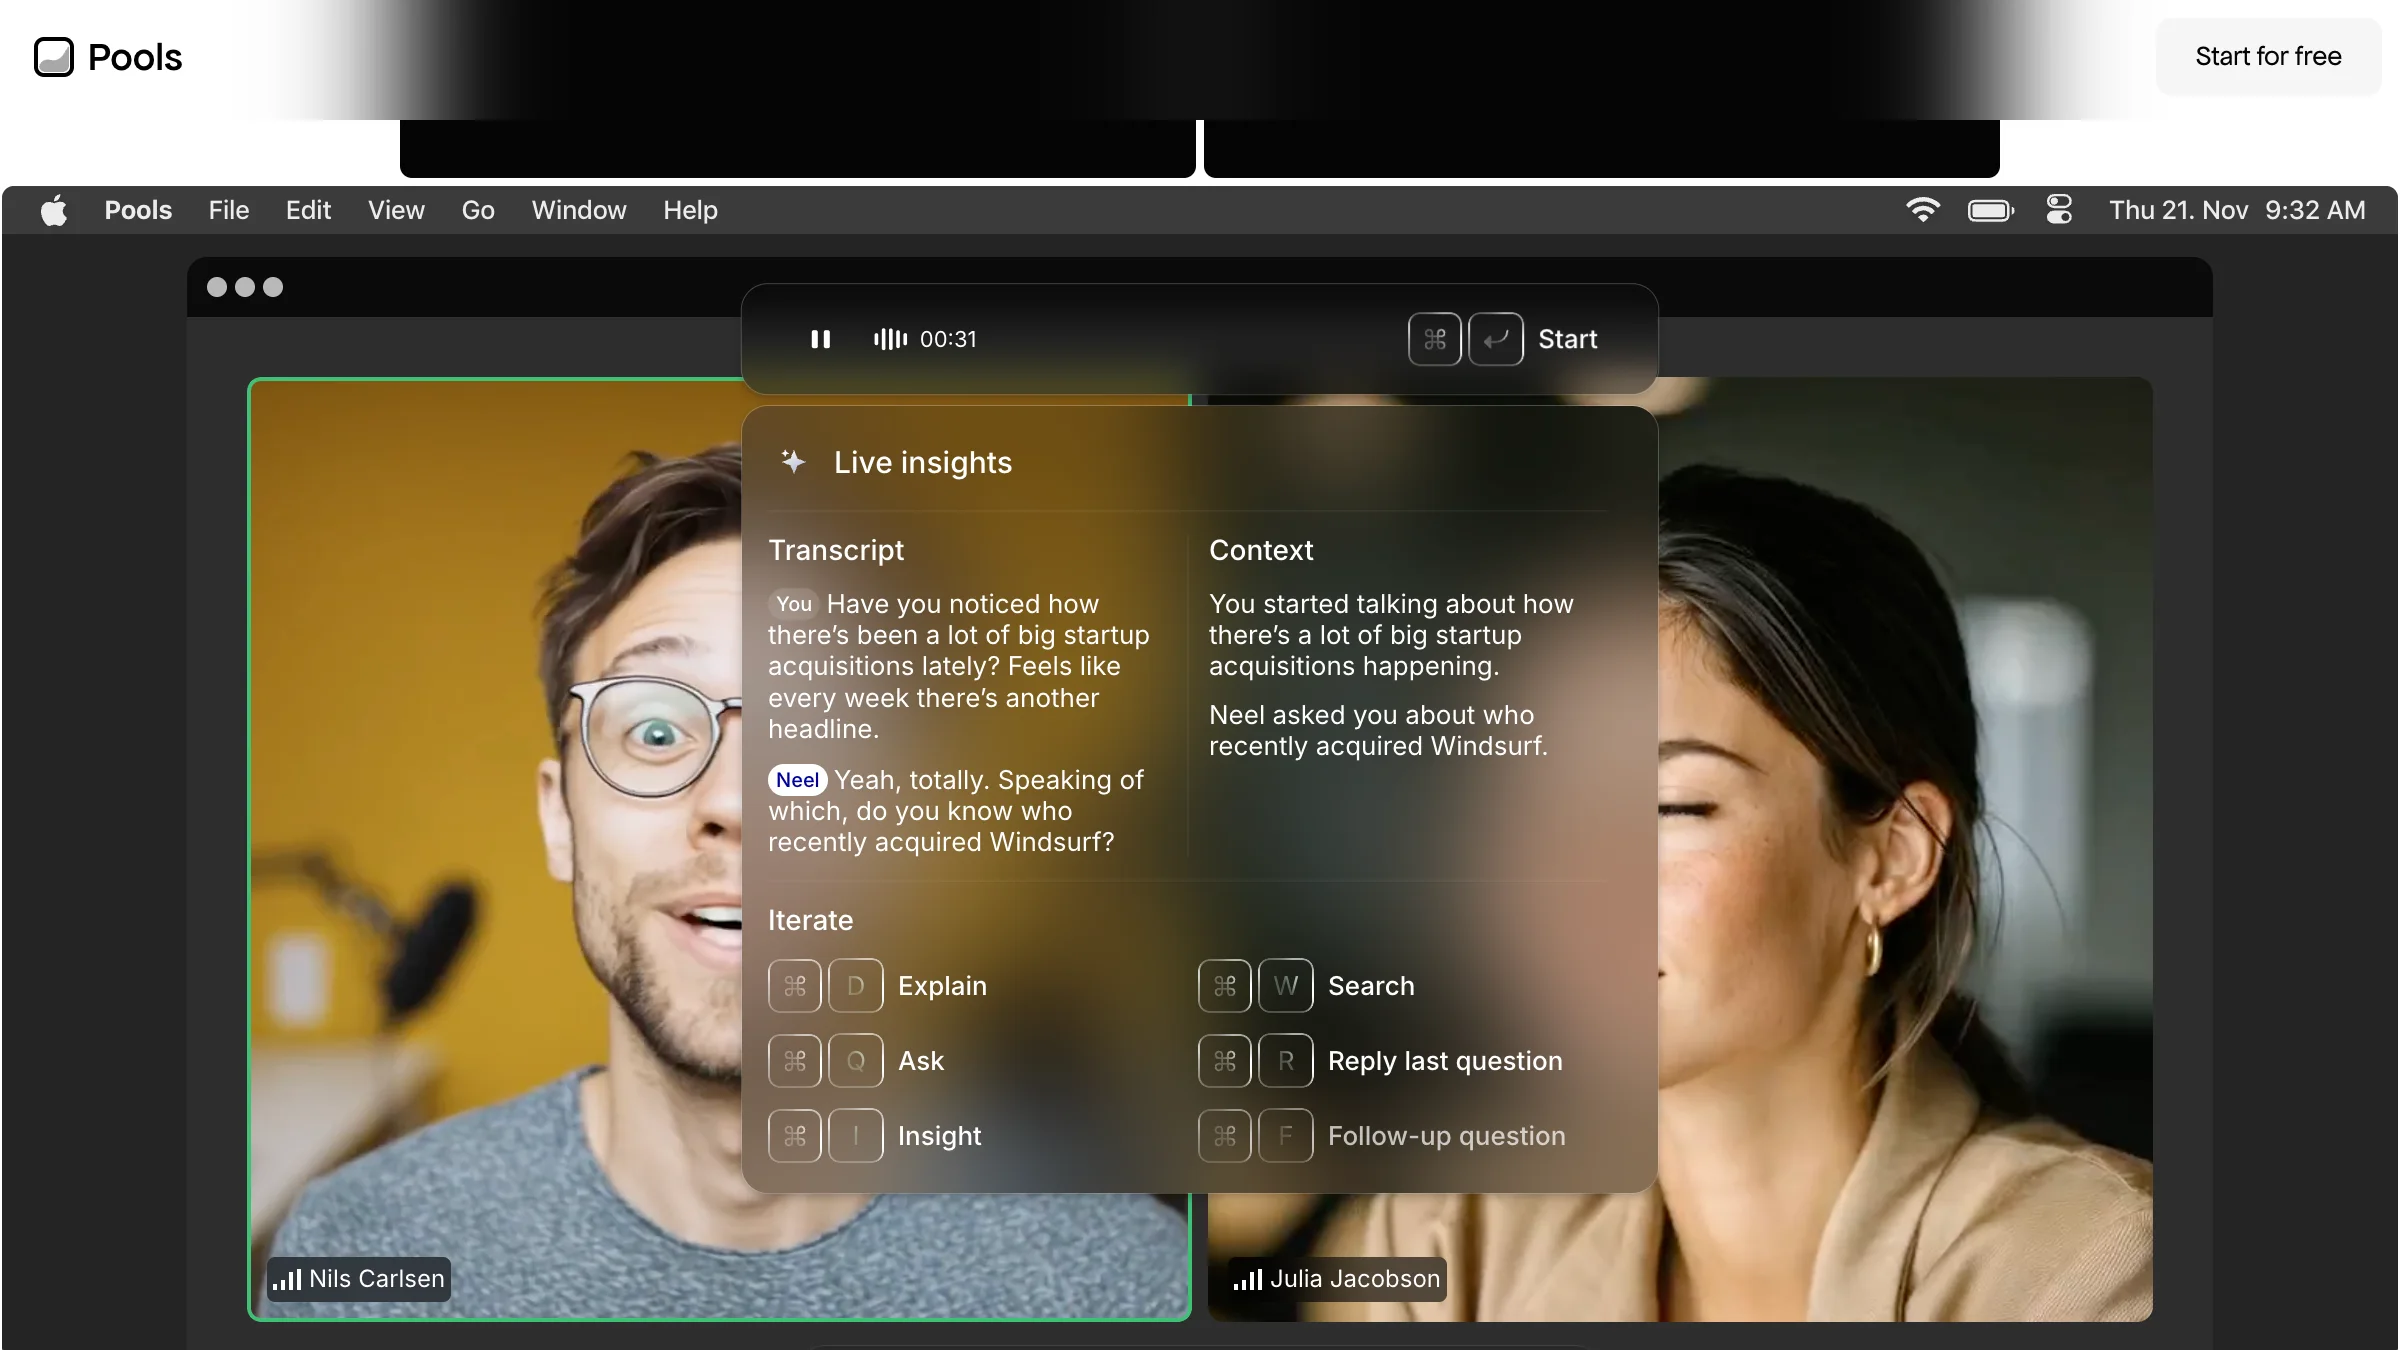Viewport: 2400px width, 1350px height.
Task: Click the Search action
Action: 1371,986
